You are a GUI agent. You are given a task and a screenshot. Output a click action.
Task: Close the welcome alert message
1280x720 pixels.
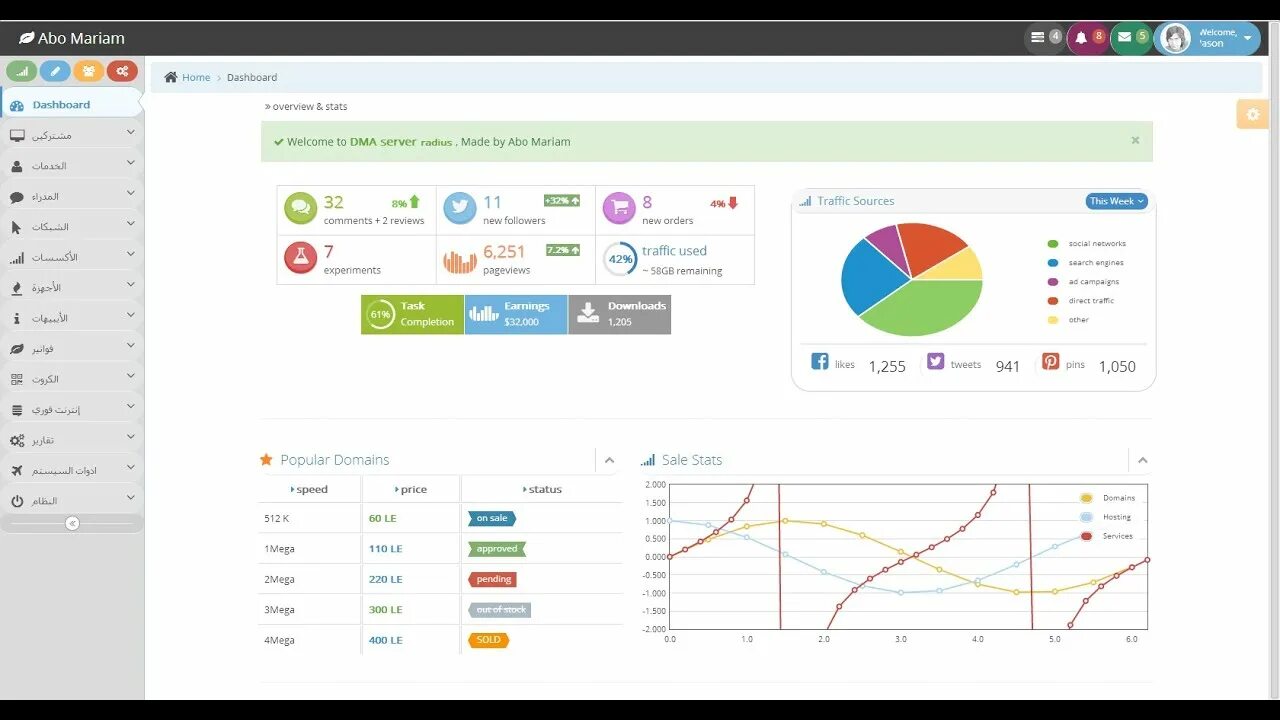(x=1135, y=140)
